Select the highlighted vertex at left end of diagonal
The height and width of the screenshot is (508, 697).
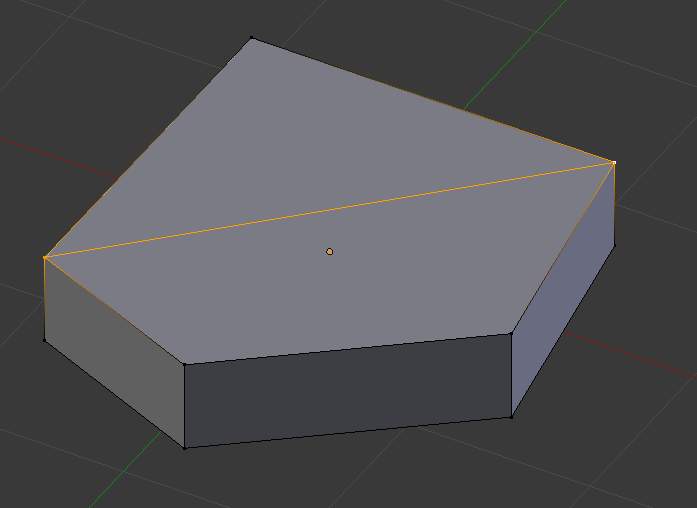(x=45, y=257)
